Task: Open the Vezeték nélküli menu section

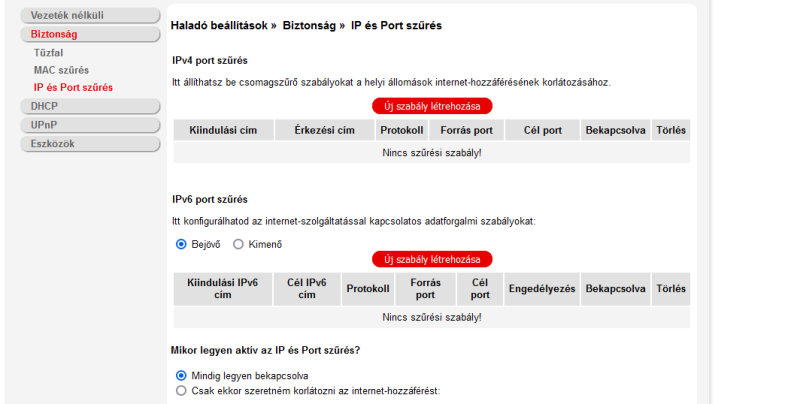Action: (x=90, y=15)
